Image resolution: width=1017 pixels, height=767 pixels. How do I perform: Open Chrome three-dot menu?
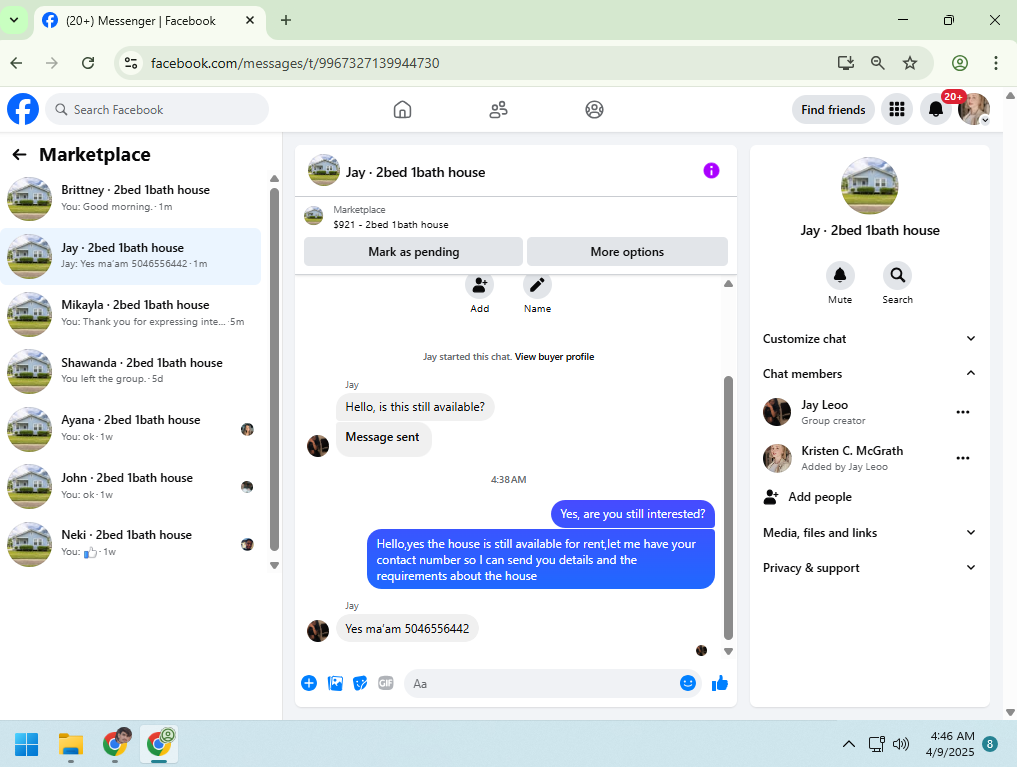click(996, 63)
